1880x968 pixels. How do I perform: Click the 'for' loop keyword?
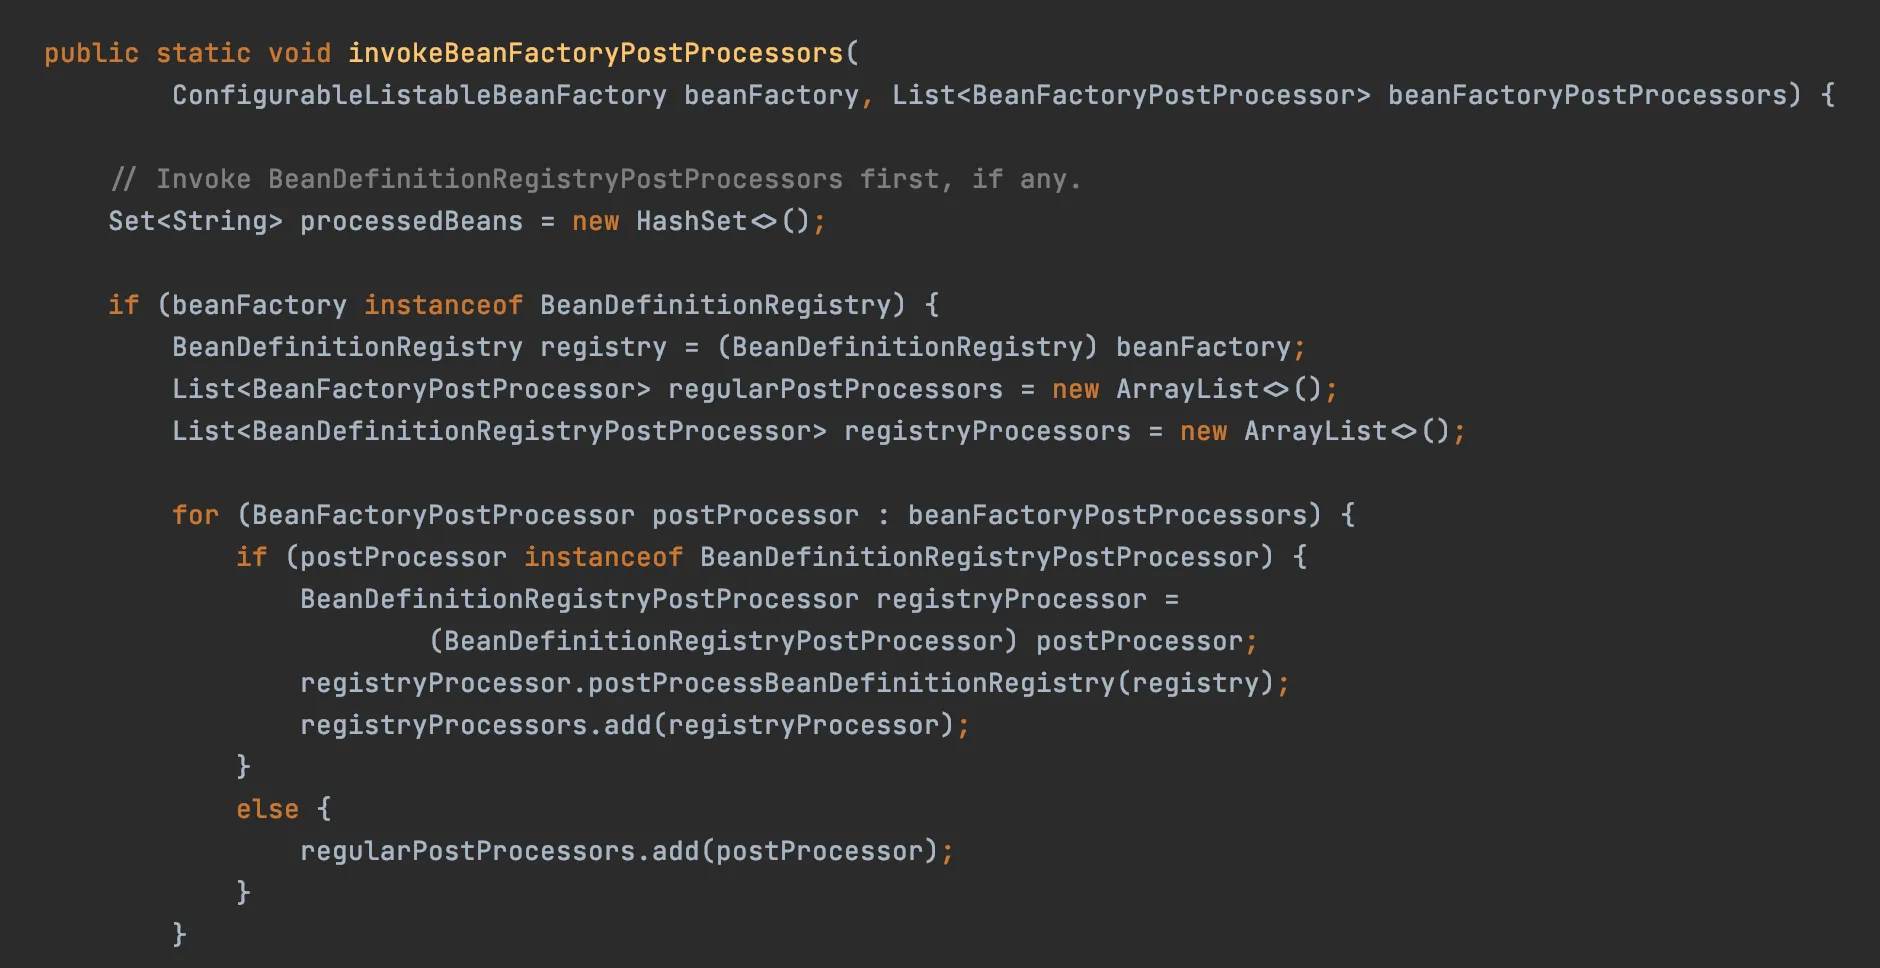(195, 515)
